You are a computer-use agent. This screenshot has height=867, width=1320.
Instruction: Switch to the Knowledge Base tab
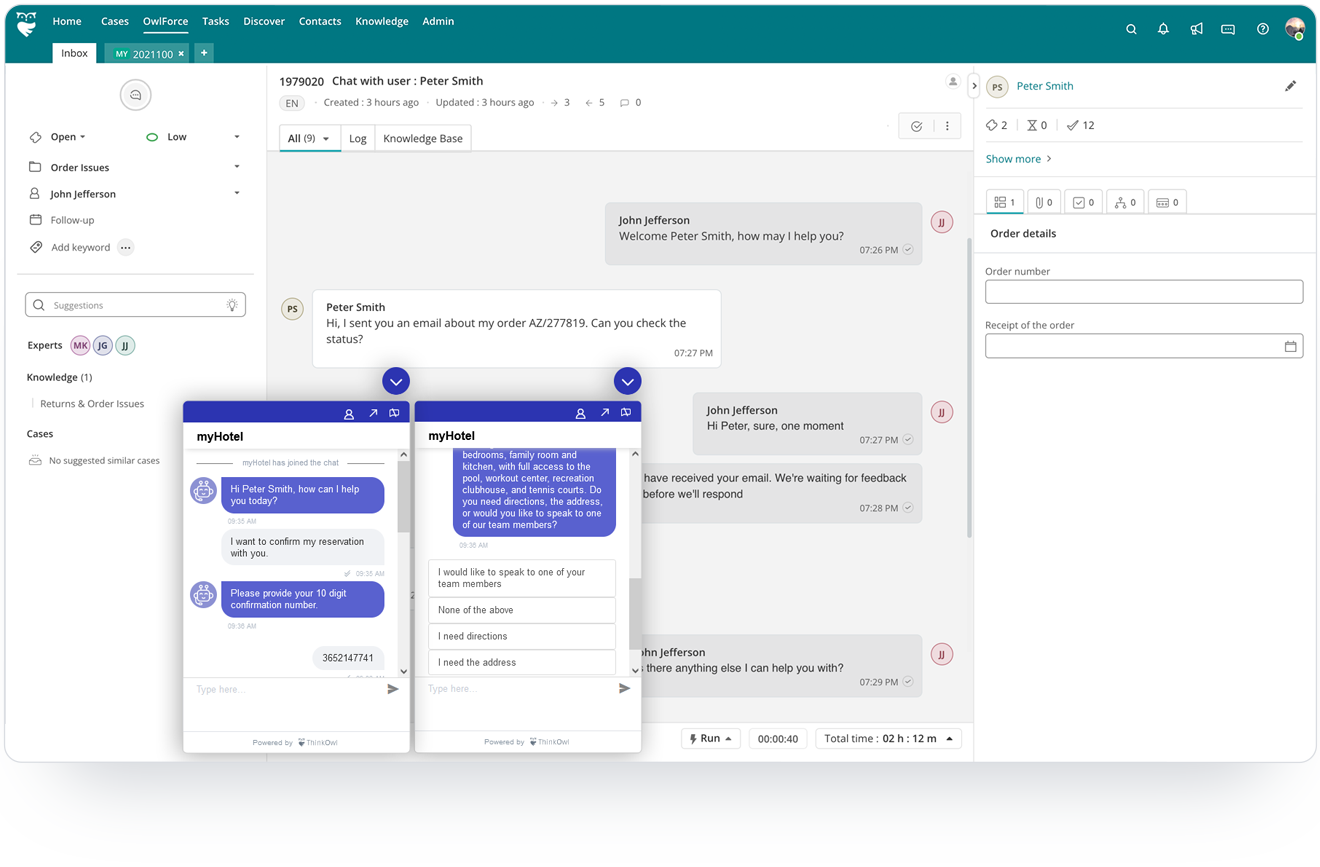click(x=422, y=139)
